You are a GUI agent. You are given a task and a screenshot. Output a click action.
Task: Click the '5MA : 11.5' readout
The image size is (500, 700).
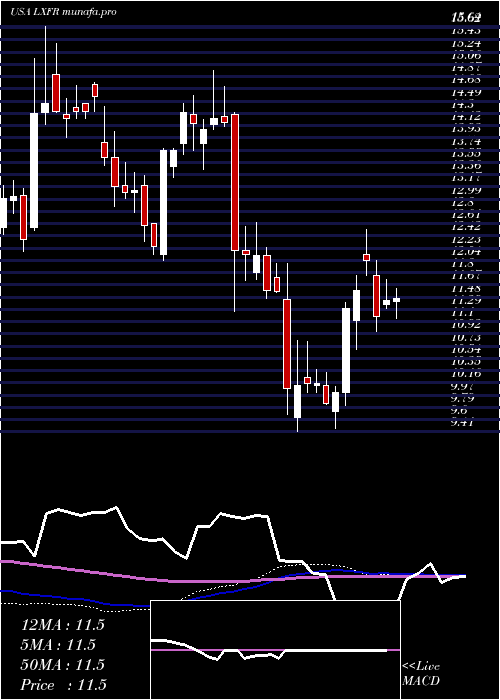click(58, 645)
